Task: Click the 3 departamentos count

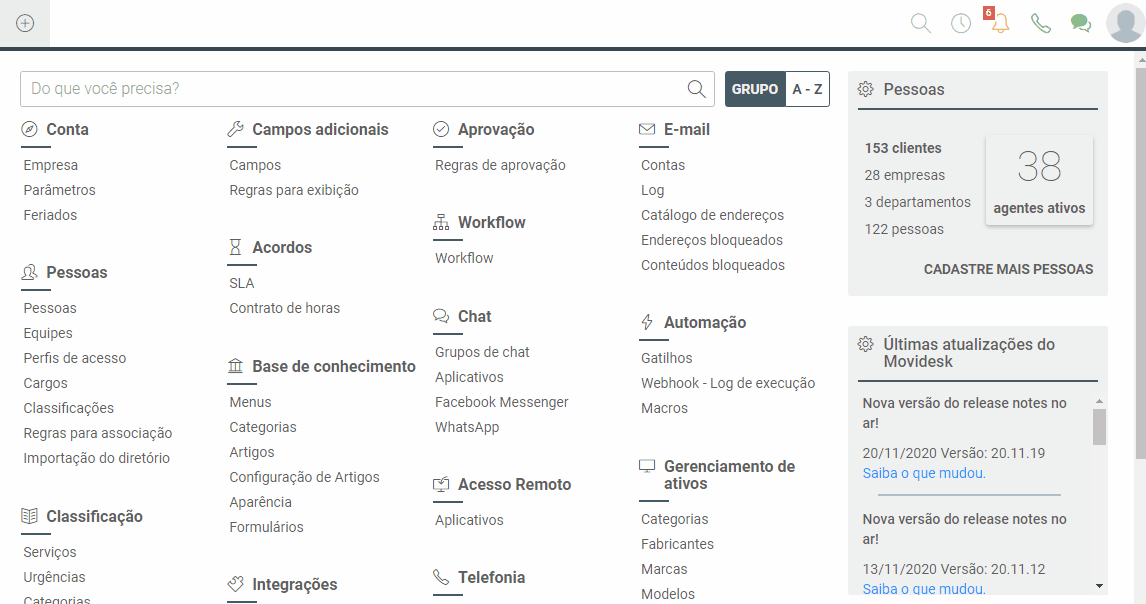Action: point(917,203)
